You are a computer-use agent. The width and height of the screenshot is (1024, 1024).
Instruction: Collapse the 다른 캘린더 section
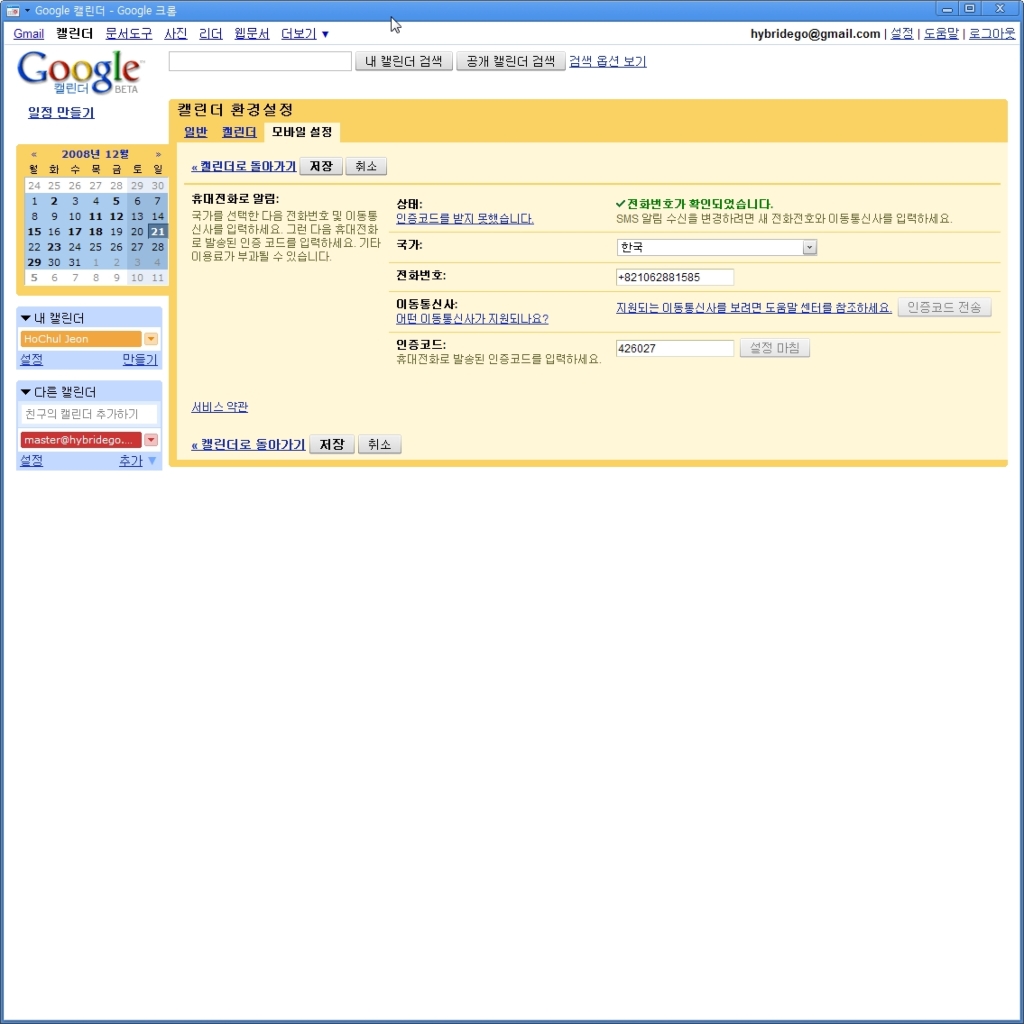click(x=25, y=392)
